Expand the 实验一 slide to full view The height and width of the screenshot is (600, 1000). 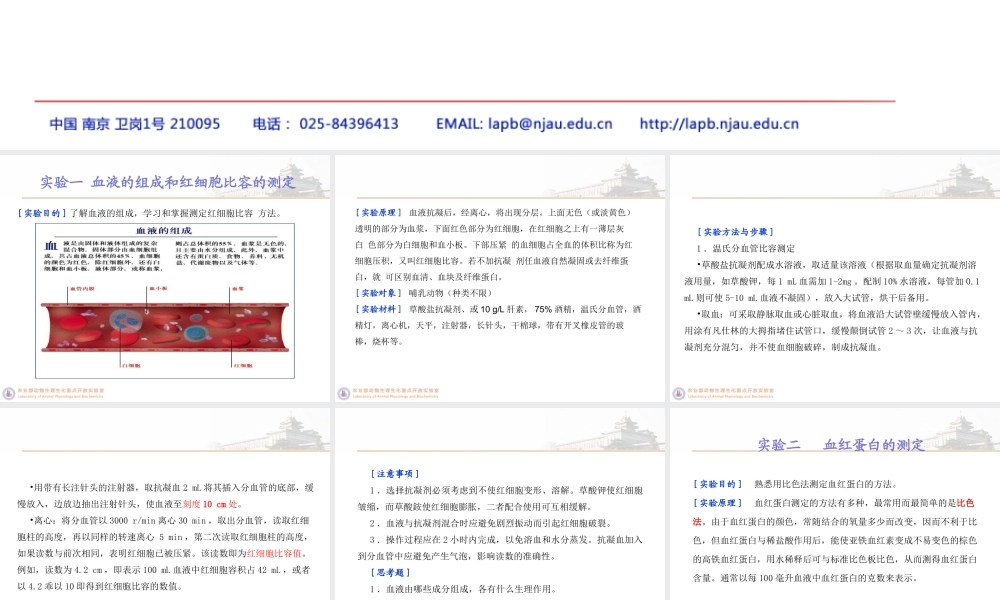(x=165, y=183)
